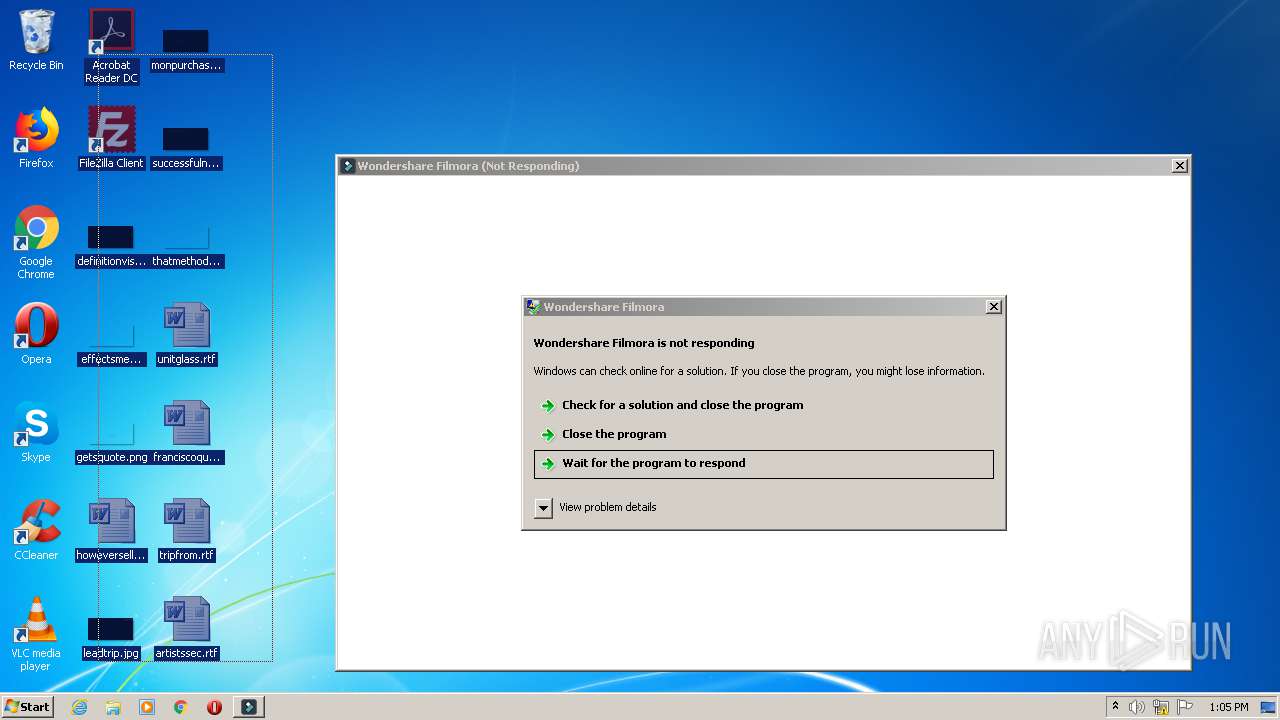
Task: Select the successfuln... file icon
Action: [x=186, y=148]
